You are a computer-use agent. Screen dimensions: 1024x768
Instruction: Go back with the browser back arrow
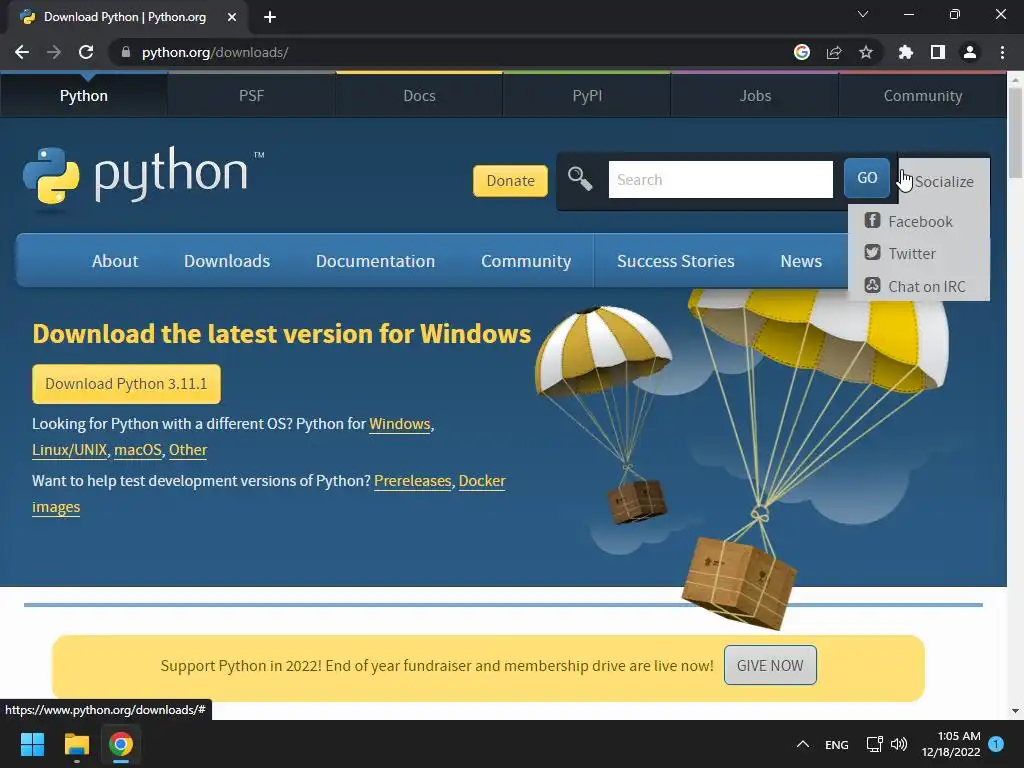(x=22, y=52)
